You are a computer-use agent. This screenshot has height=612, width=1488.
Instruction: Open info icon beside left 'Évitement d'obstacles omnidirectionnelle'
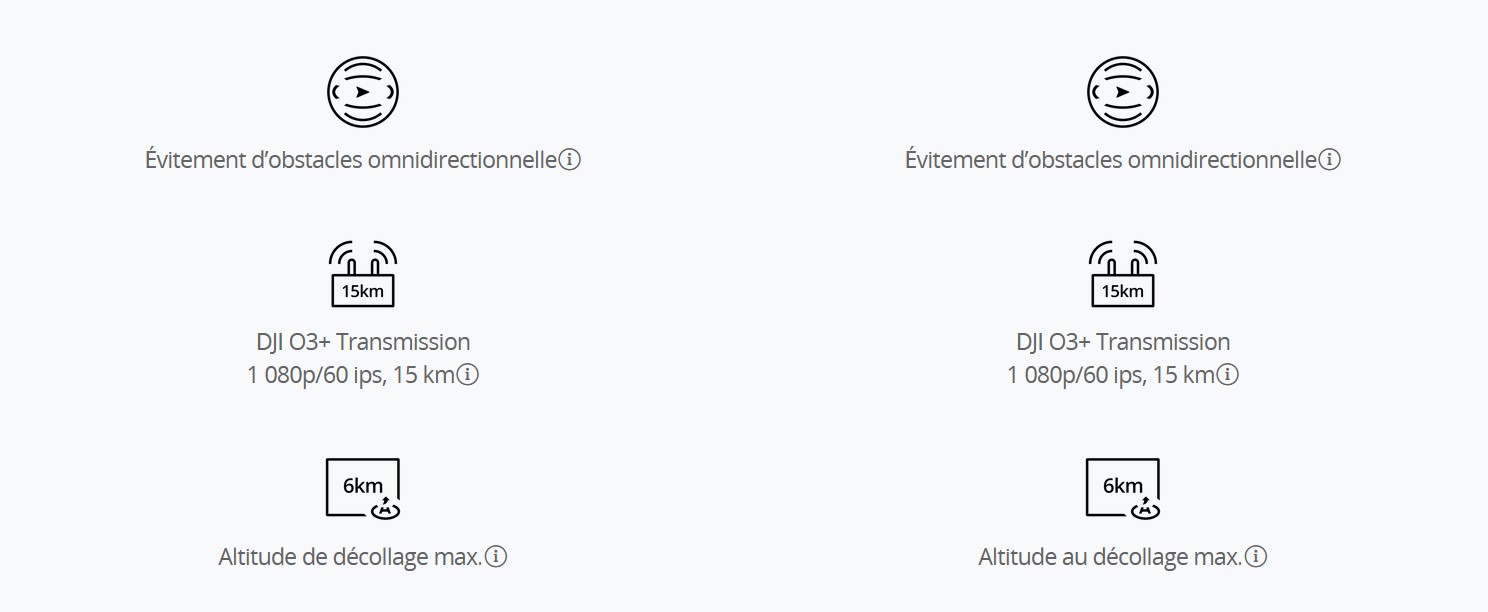click(x=569, y=159)
